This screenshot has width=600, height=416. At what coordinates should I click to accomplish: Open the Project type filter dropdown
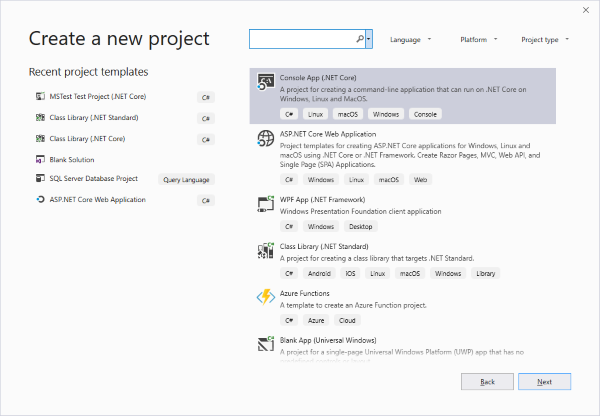pos(545,39)
